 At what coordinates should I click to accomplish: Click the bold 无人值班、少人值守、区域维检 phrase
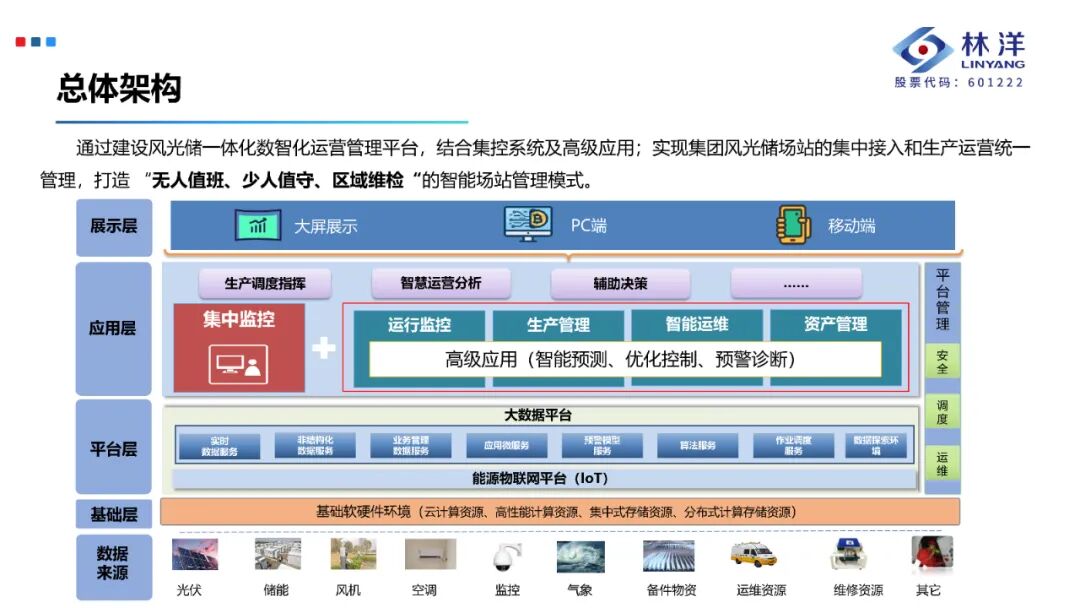pos(278,180)
